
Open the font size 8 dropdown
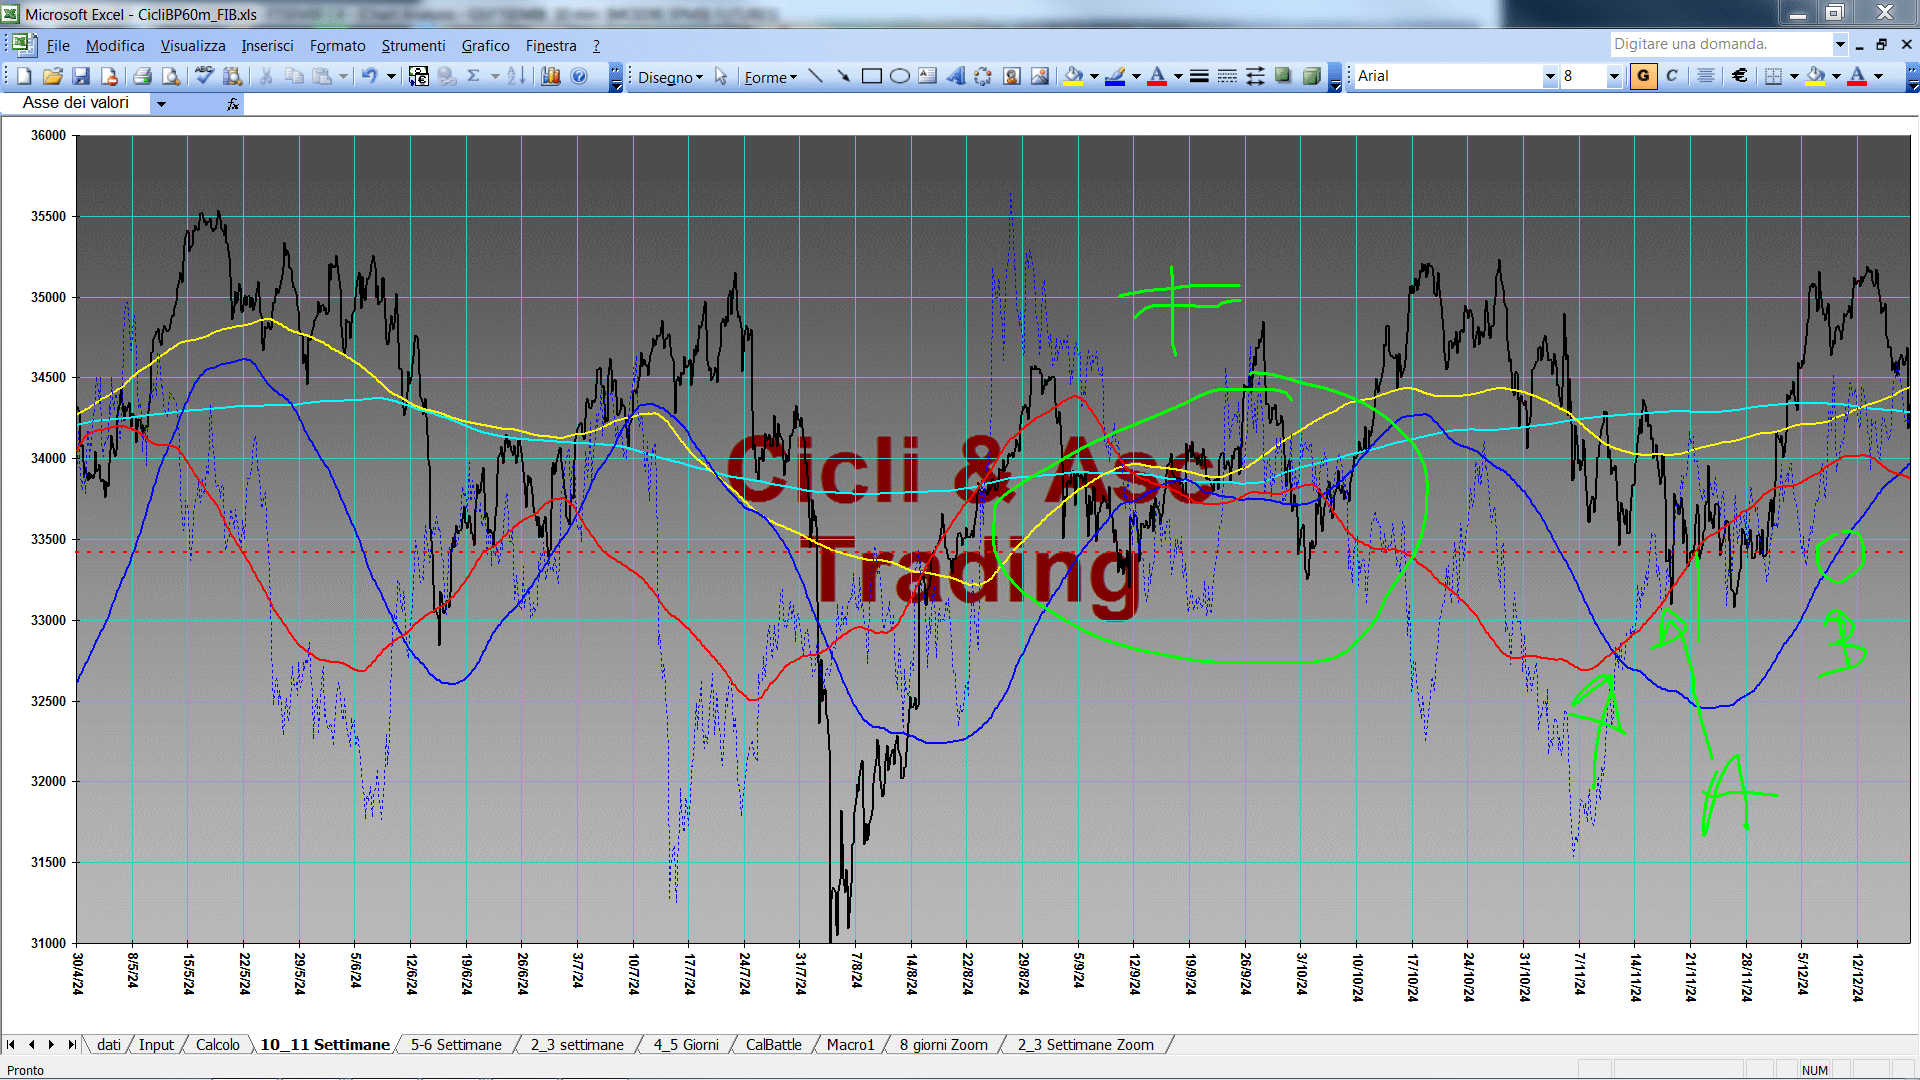pos(1613,76)
